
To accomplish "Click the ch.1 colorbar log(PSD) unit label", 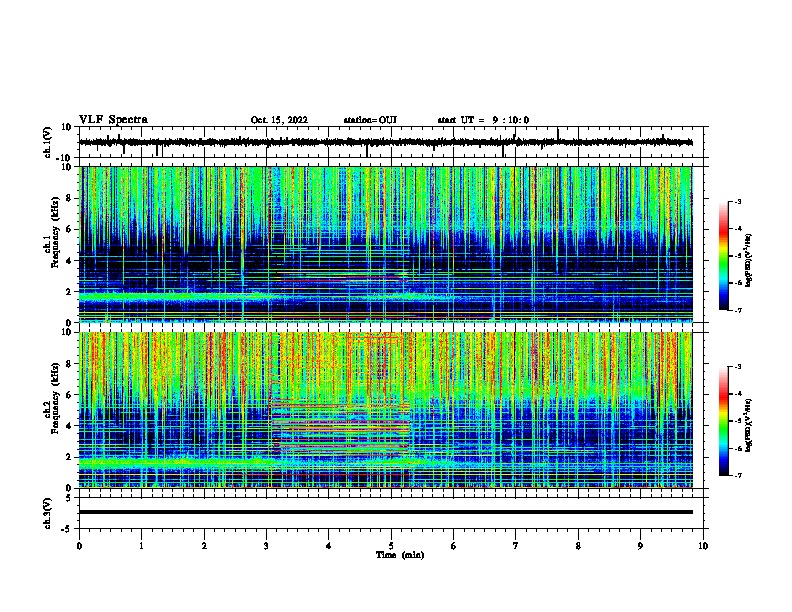I will pyautogui.click(x=749, y=261).
